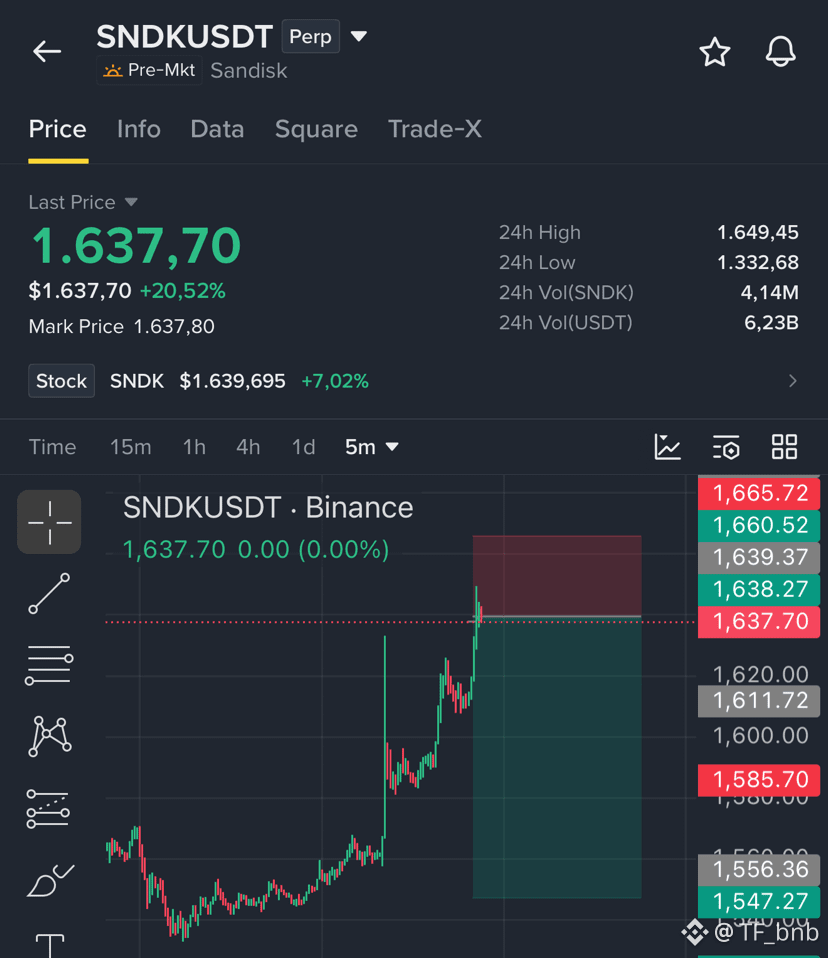Open the chart indicators icon
The height and width of the screenshot is (958, 828).
point(667,447)
